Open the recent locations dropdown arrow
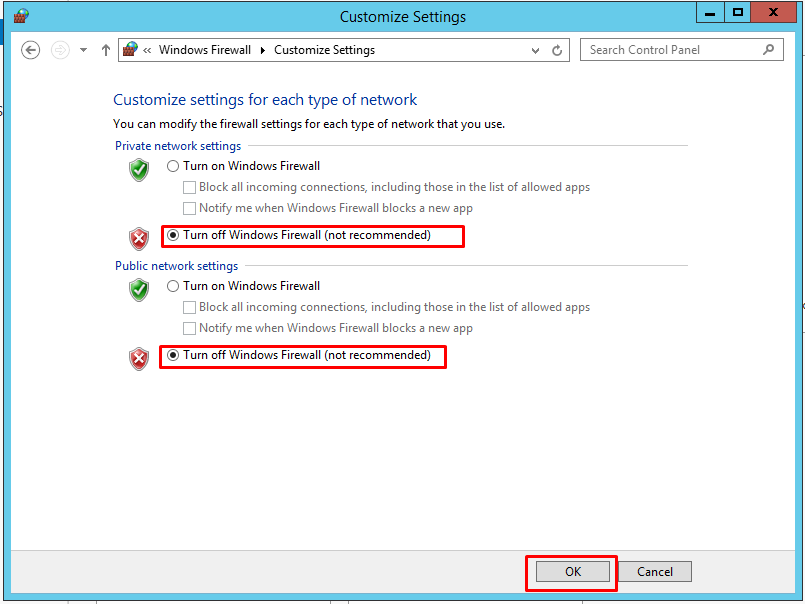Image resolution: width=805 pixels, height=604 pixels. [83, 50]
